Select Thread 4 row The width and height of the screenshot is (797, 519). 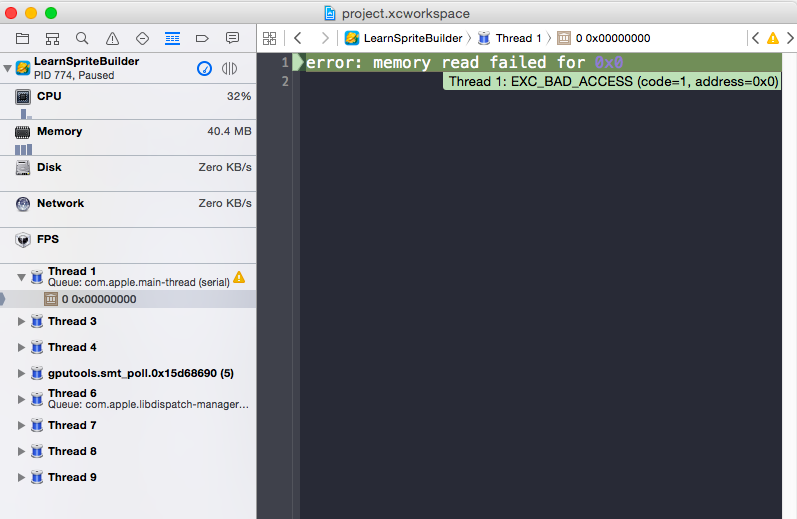(x=128, y=347)
